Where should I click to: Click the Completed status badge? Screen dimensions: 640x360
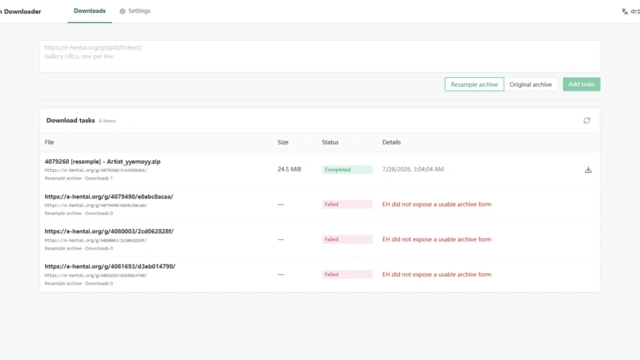coord(347,169)
